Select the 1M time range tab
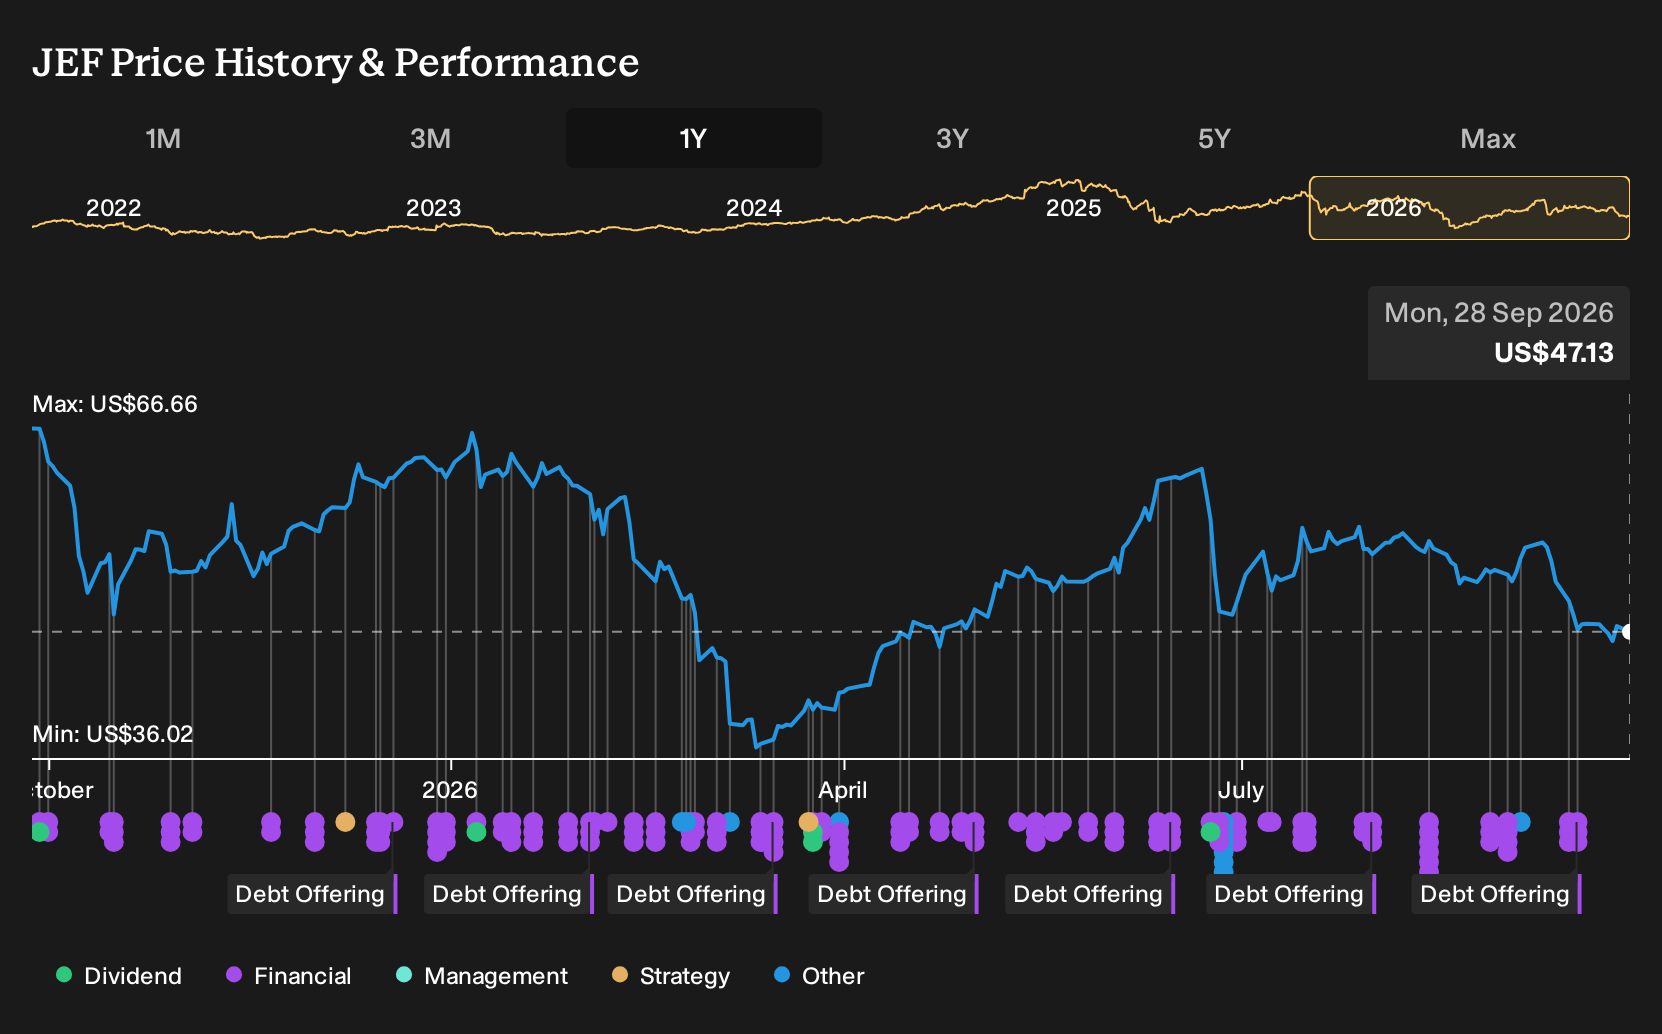Viewport: 1662px width, 1034px height. [163, 138]
